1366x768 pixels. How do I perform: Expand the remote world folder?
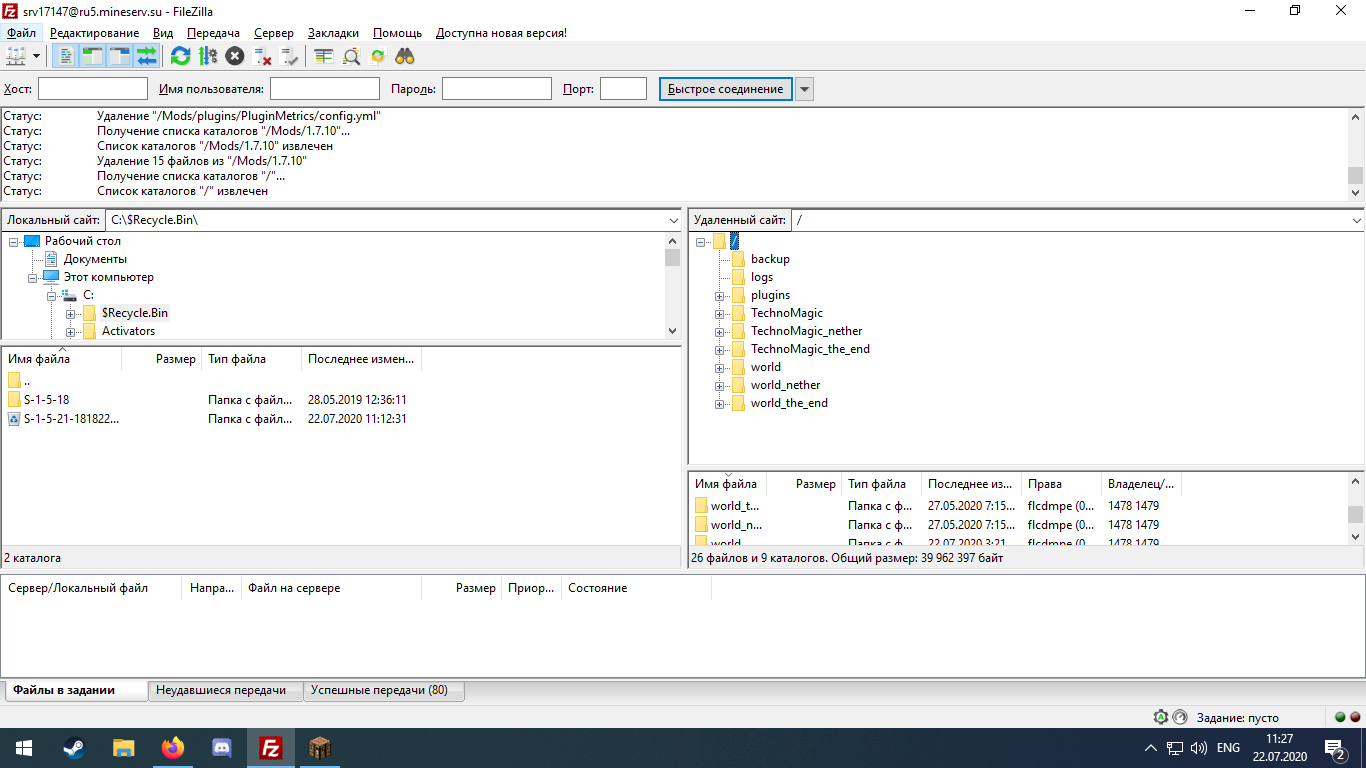720,367
